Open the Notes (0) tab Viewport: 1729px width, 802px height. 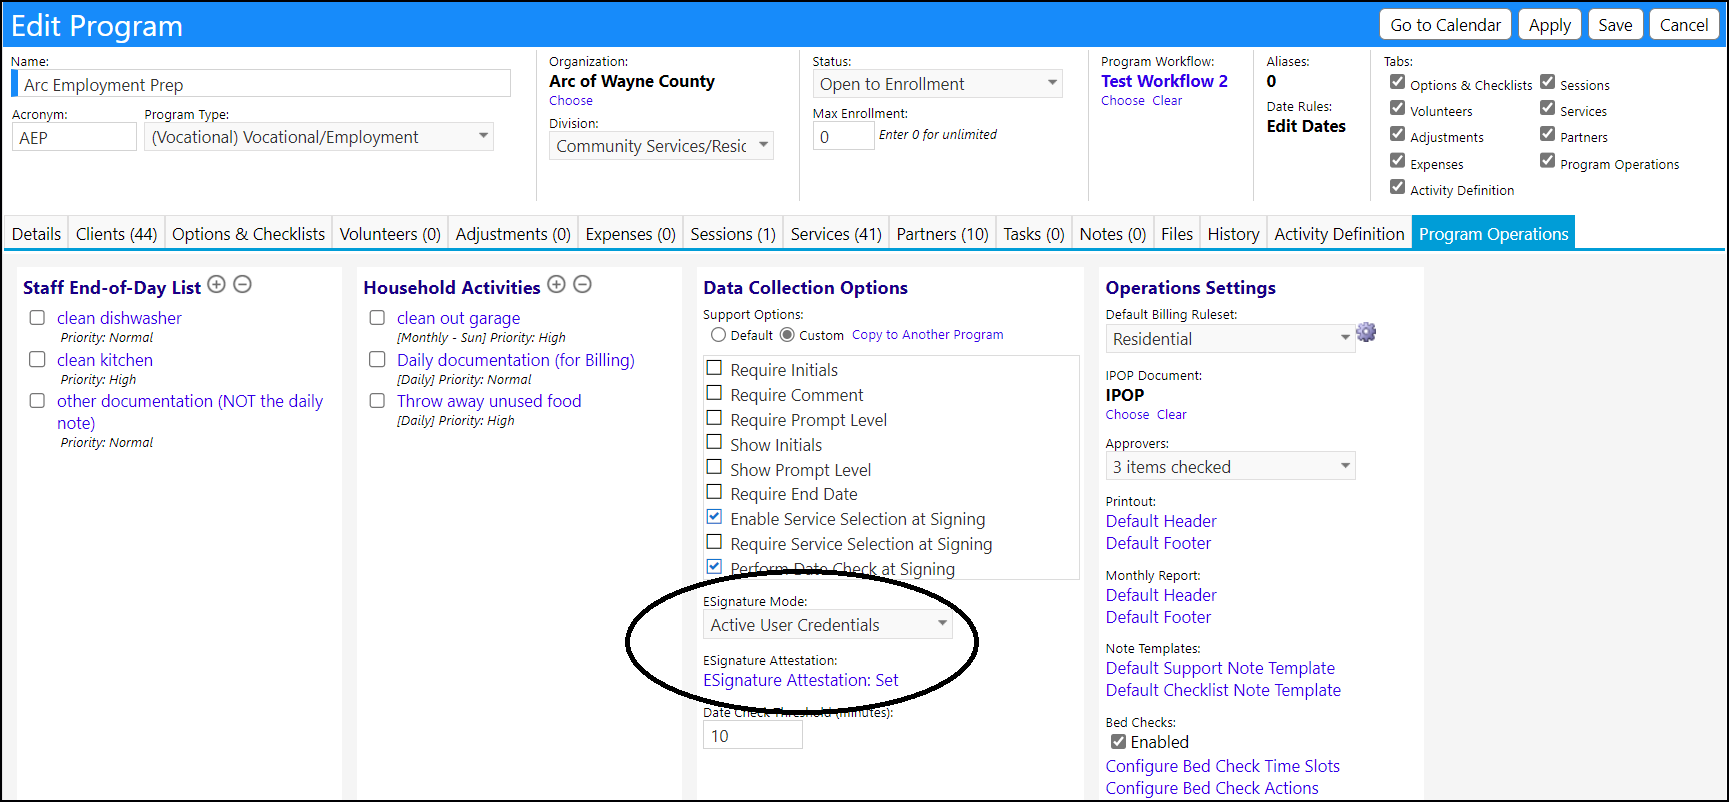(x=1112, y=234)
